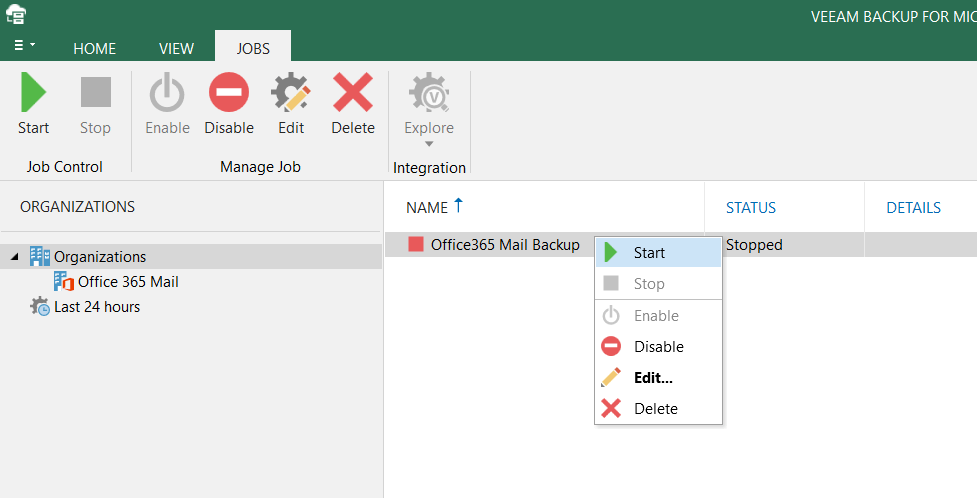Sort by the NAME column header

426,208
